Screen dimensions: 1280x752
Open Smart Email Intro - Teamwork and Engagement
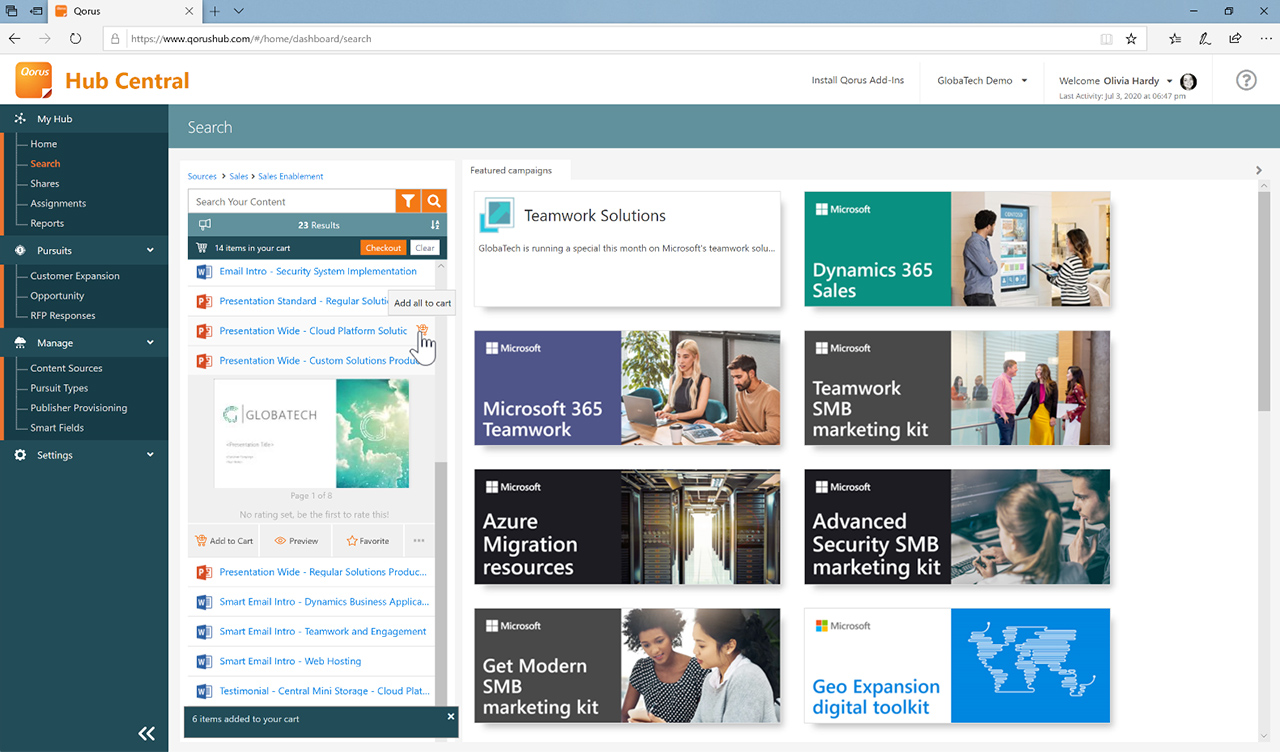(323, 632)
